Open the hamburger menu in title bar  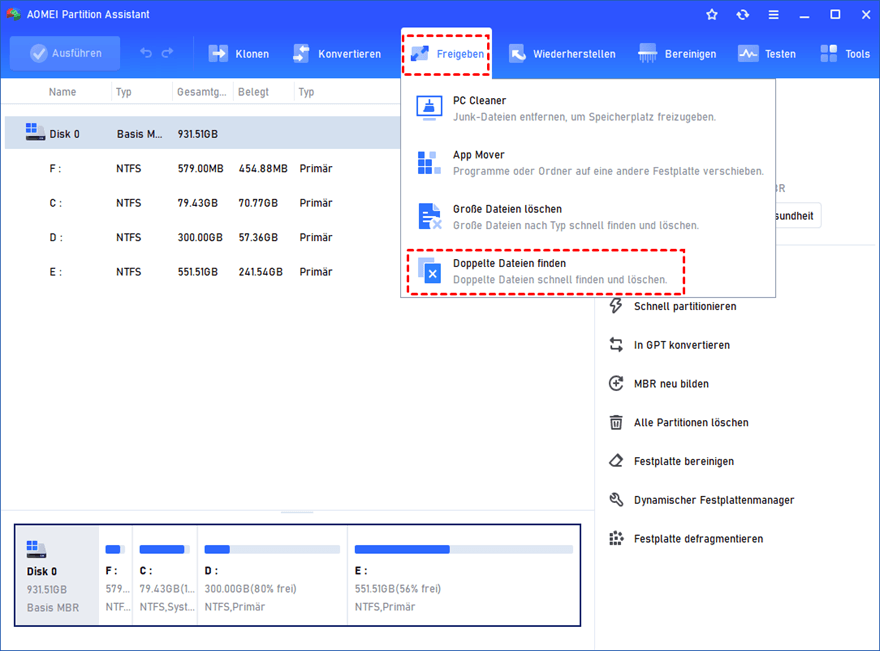pos(773,15)
